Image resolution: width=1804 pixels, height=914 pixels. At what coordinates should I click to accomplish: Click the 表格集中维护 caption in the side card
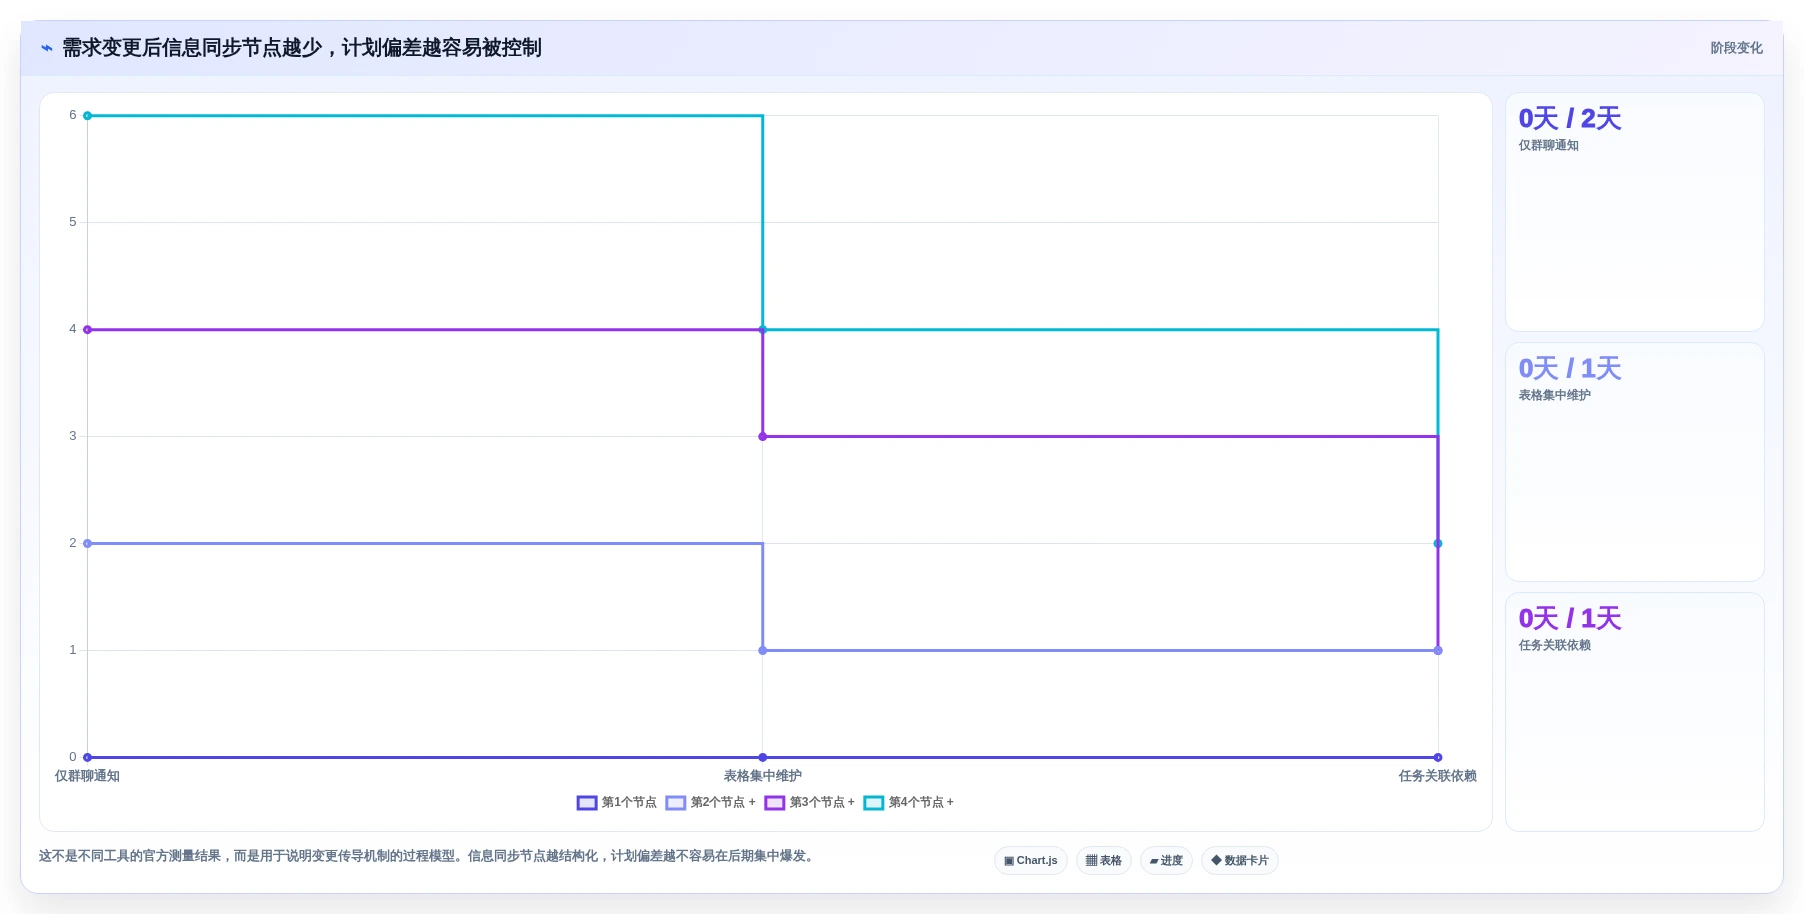1554,395
